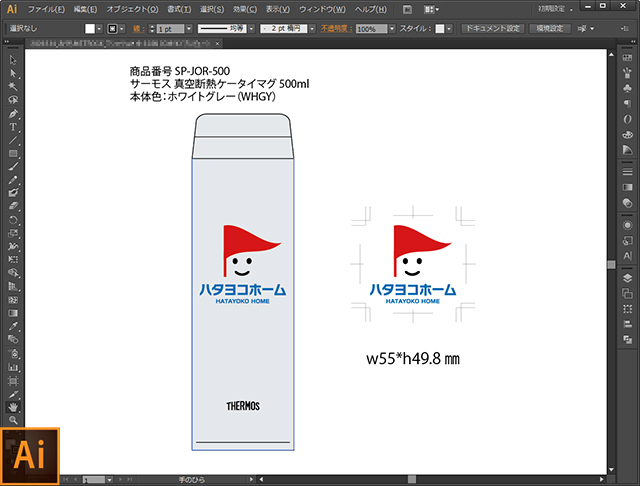The height and width of the screenshot is (486, 640).
Task: Select the Pen tool
Action: pos(13,113)
